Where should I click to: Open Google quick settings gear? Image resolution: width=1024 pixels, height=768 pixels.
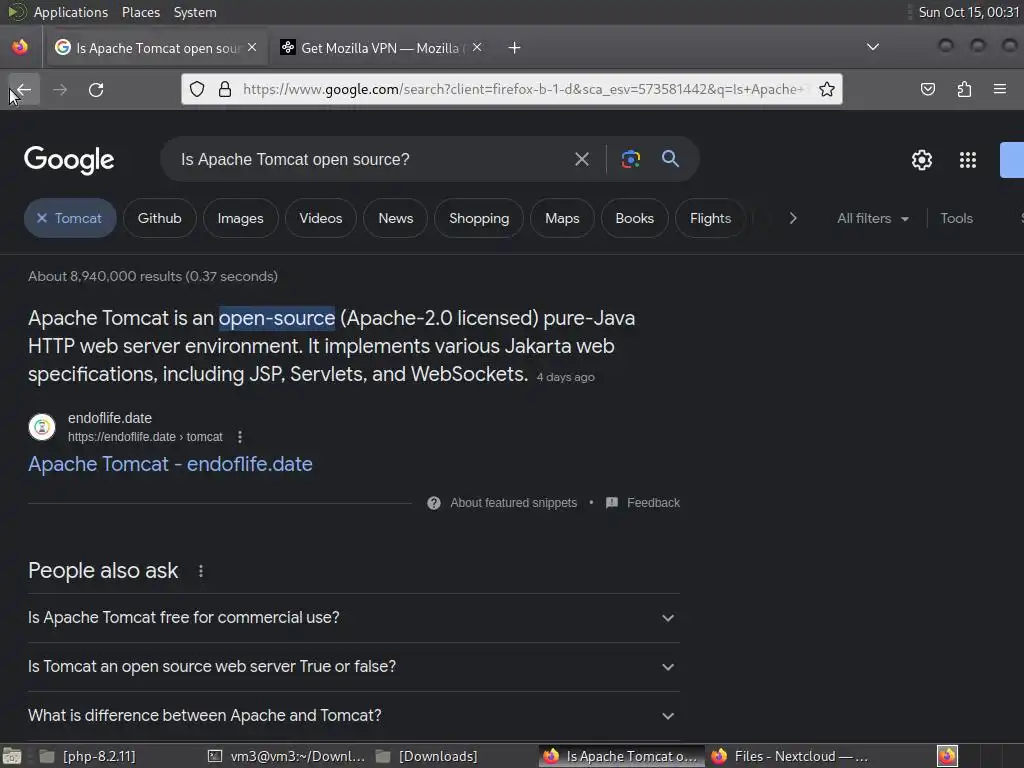[921, 160]
